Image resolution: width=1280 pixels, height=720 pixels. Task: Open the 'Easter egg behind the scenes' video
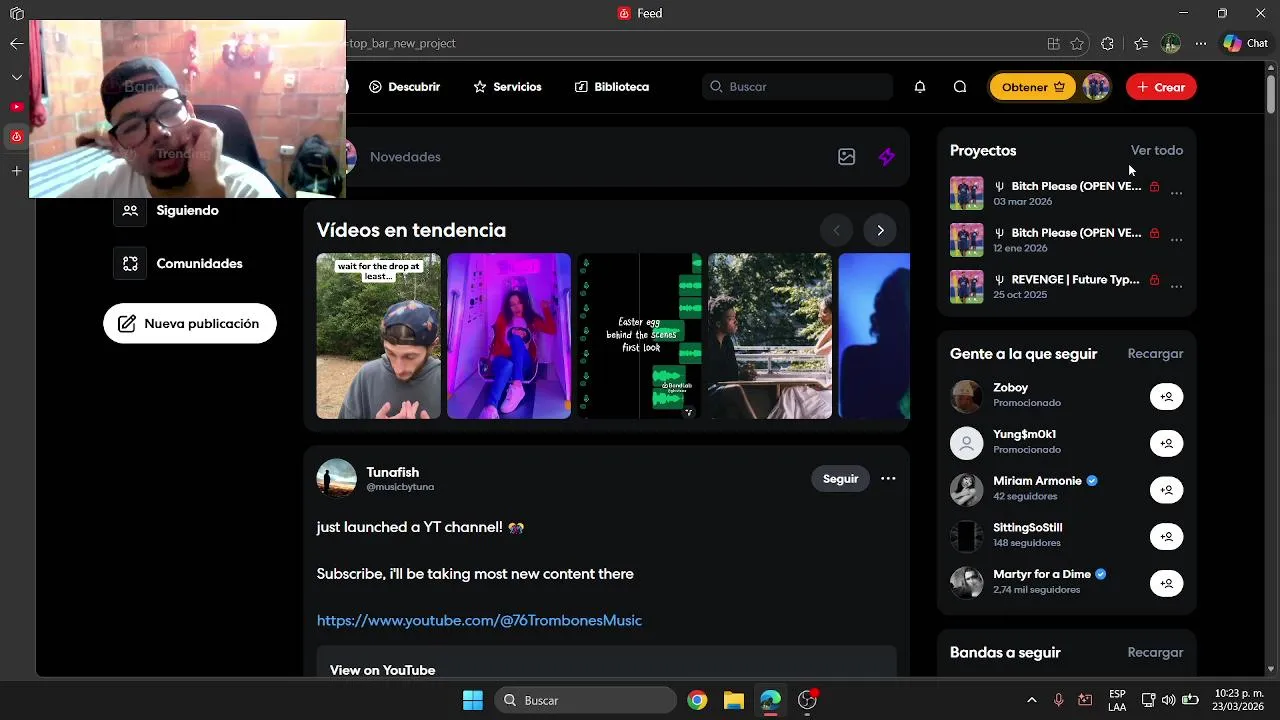(x=640, y=336)
